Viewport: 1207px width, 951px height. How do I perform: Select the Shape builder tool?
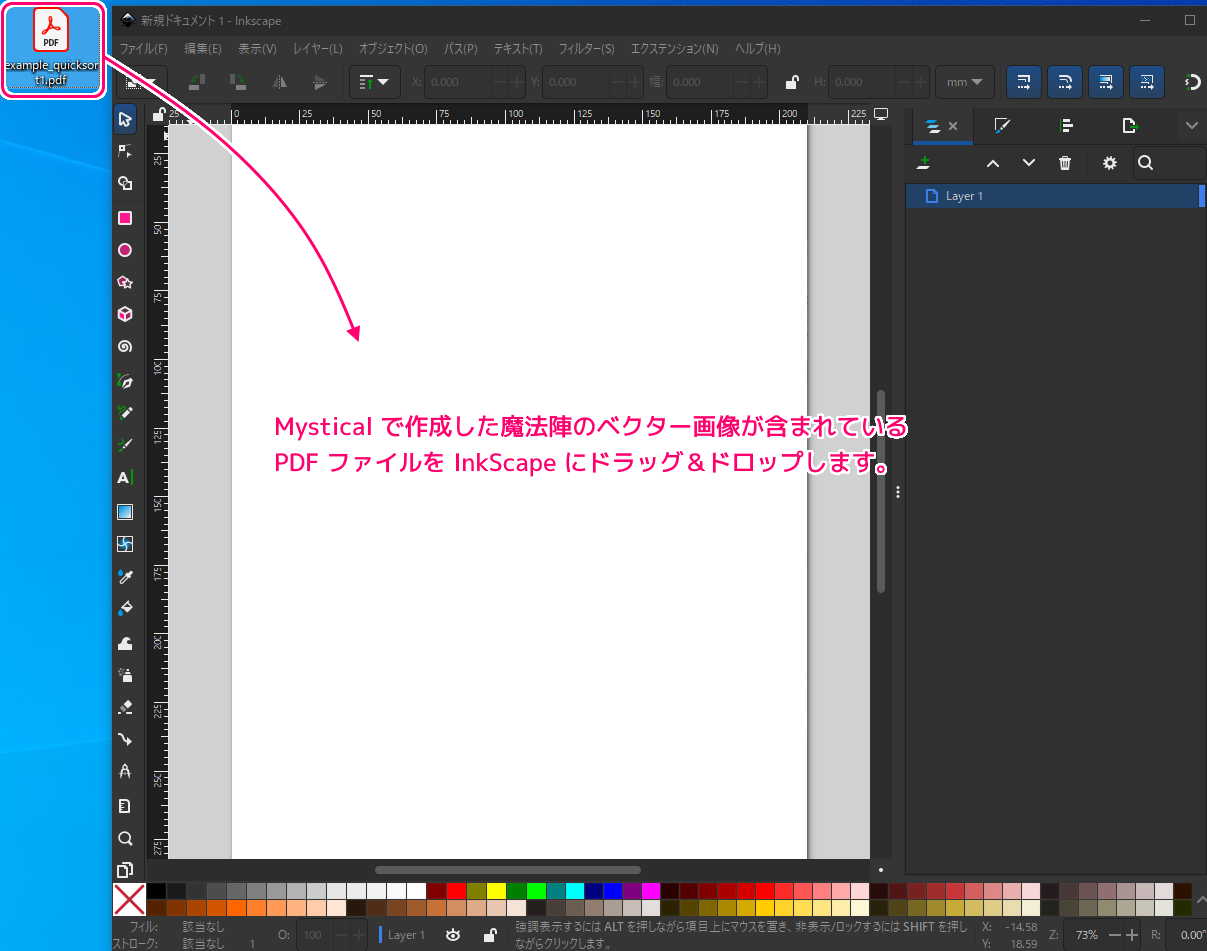click(125, 184)
